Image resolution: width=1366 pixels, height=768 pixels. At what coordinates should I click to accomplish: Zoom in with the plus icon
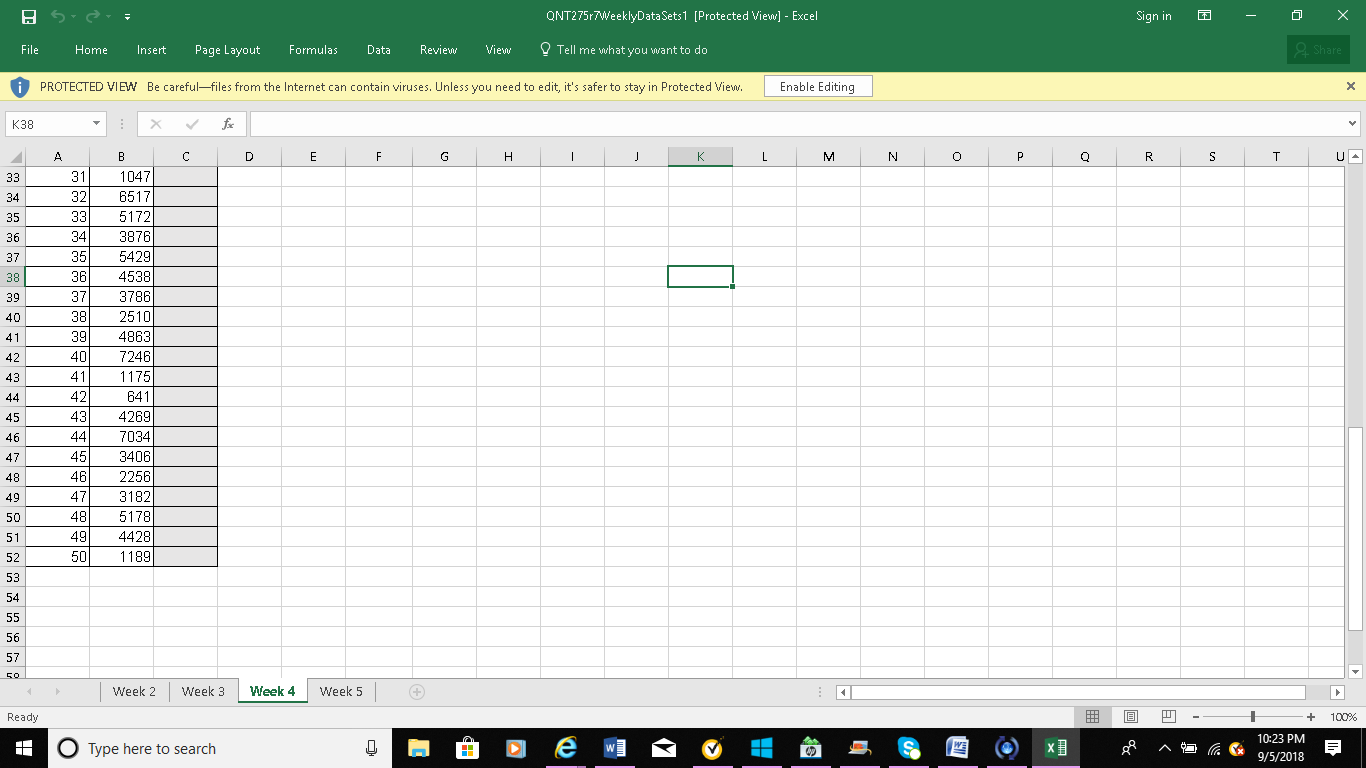tap(1311, 717)
